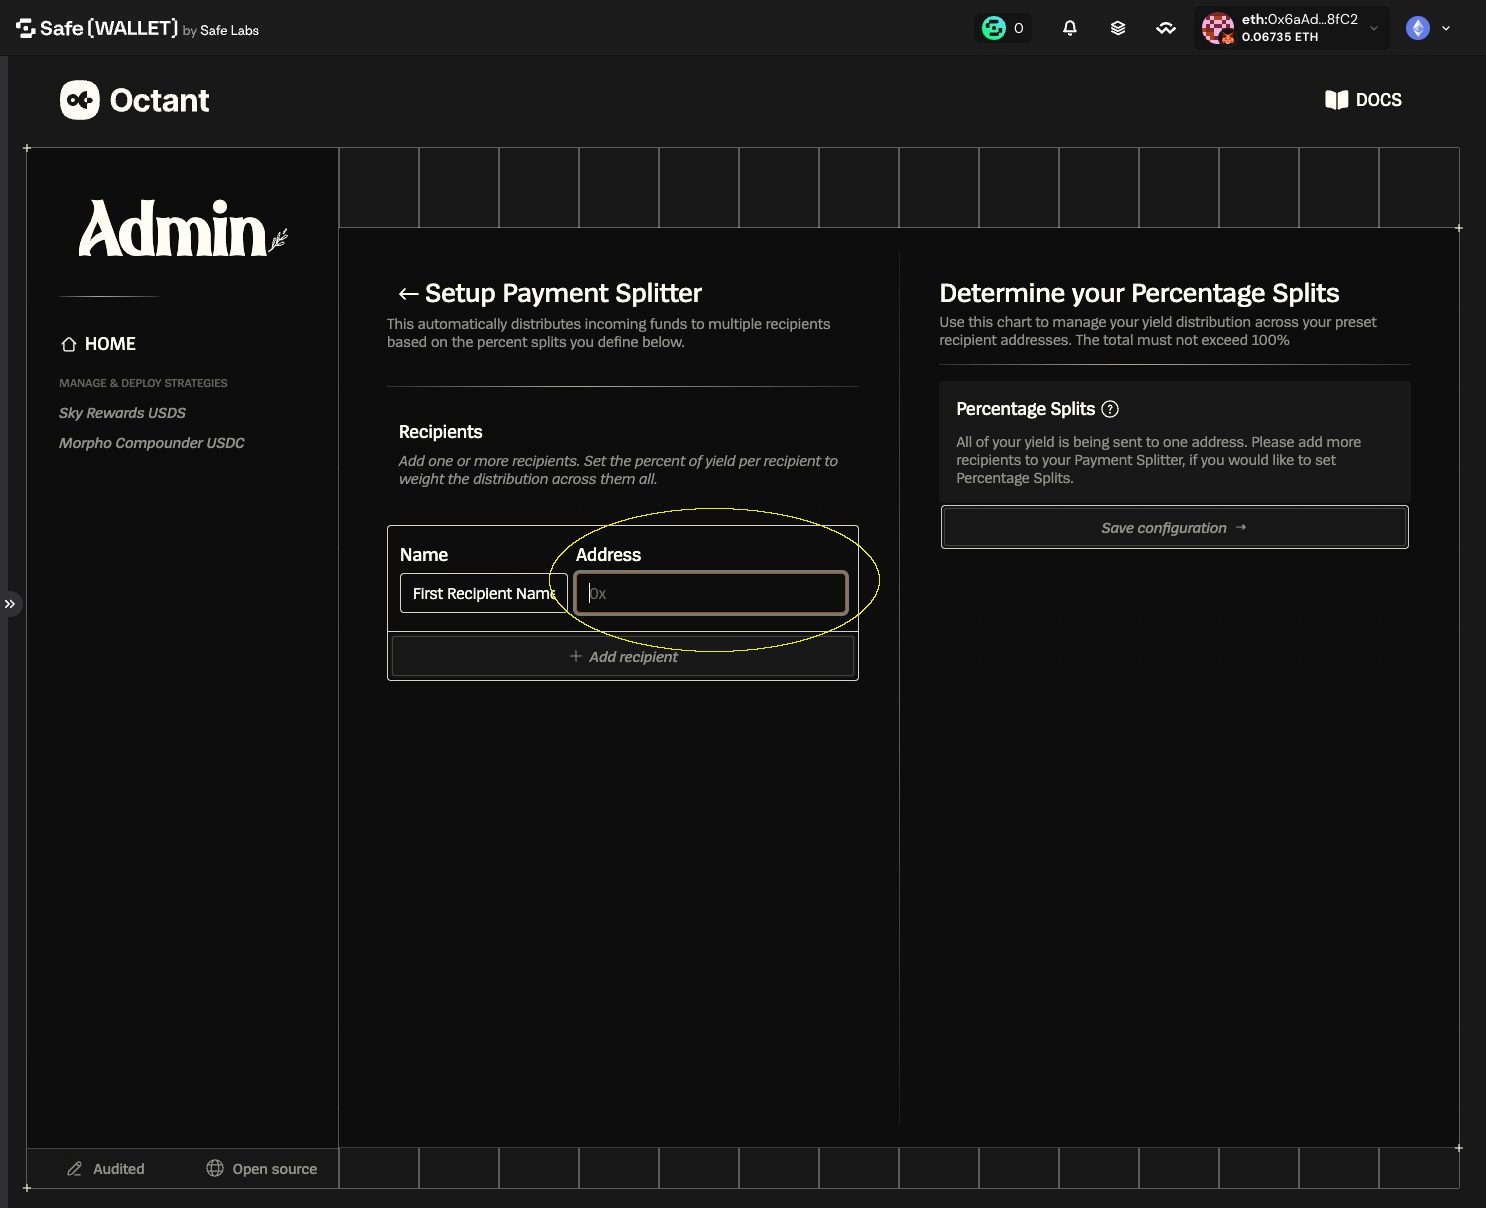This screenshot has width=1486, height=1208.
Task: Open the Percentage Splits help icon
Action: [x=1110, y=409]
